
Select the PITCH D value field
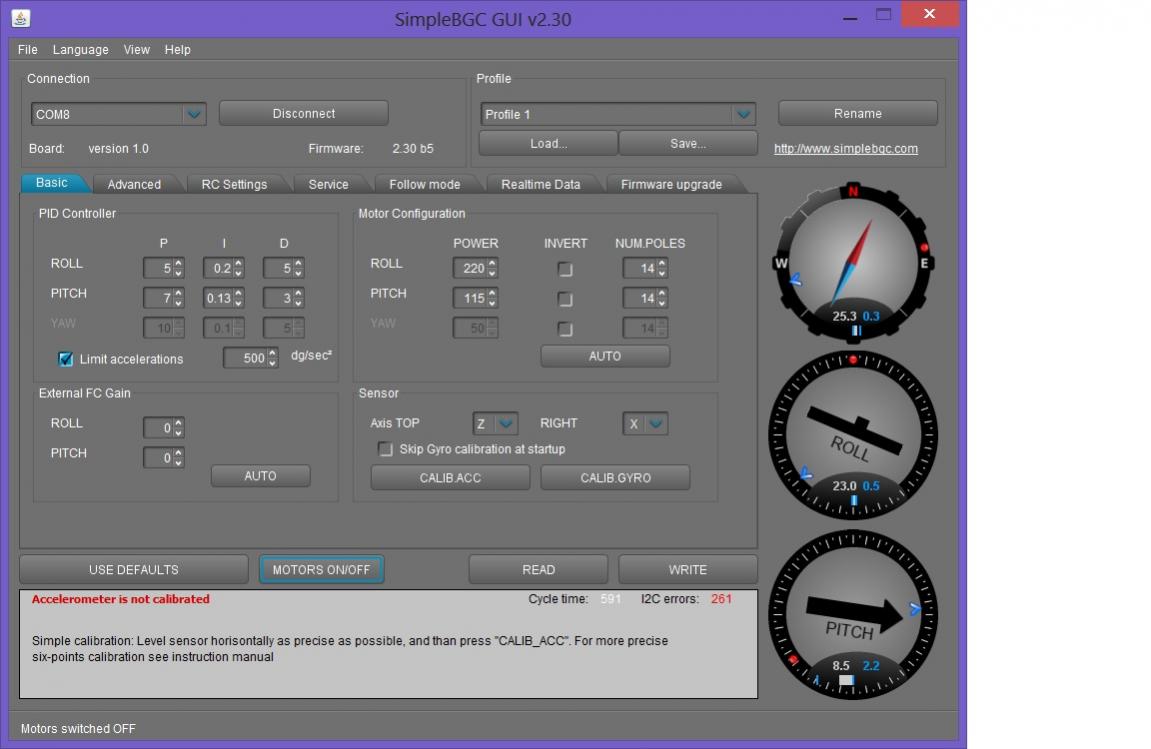point(278,298)
